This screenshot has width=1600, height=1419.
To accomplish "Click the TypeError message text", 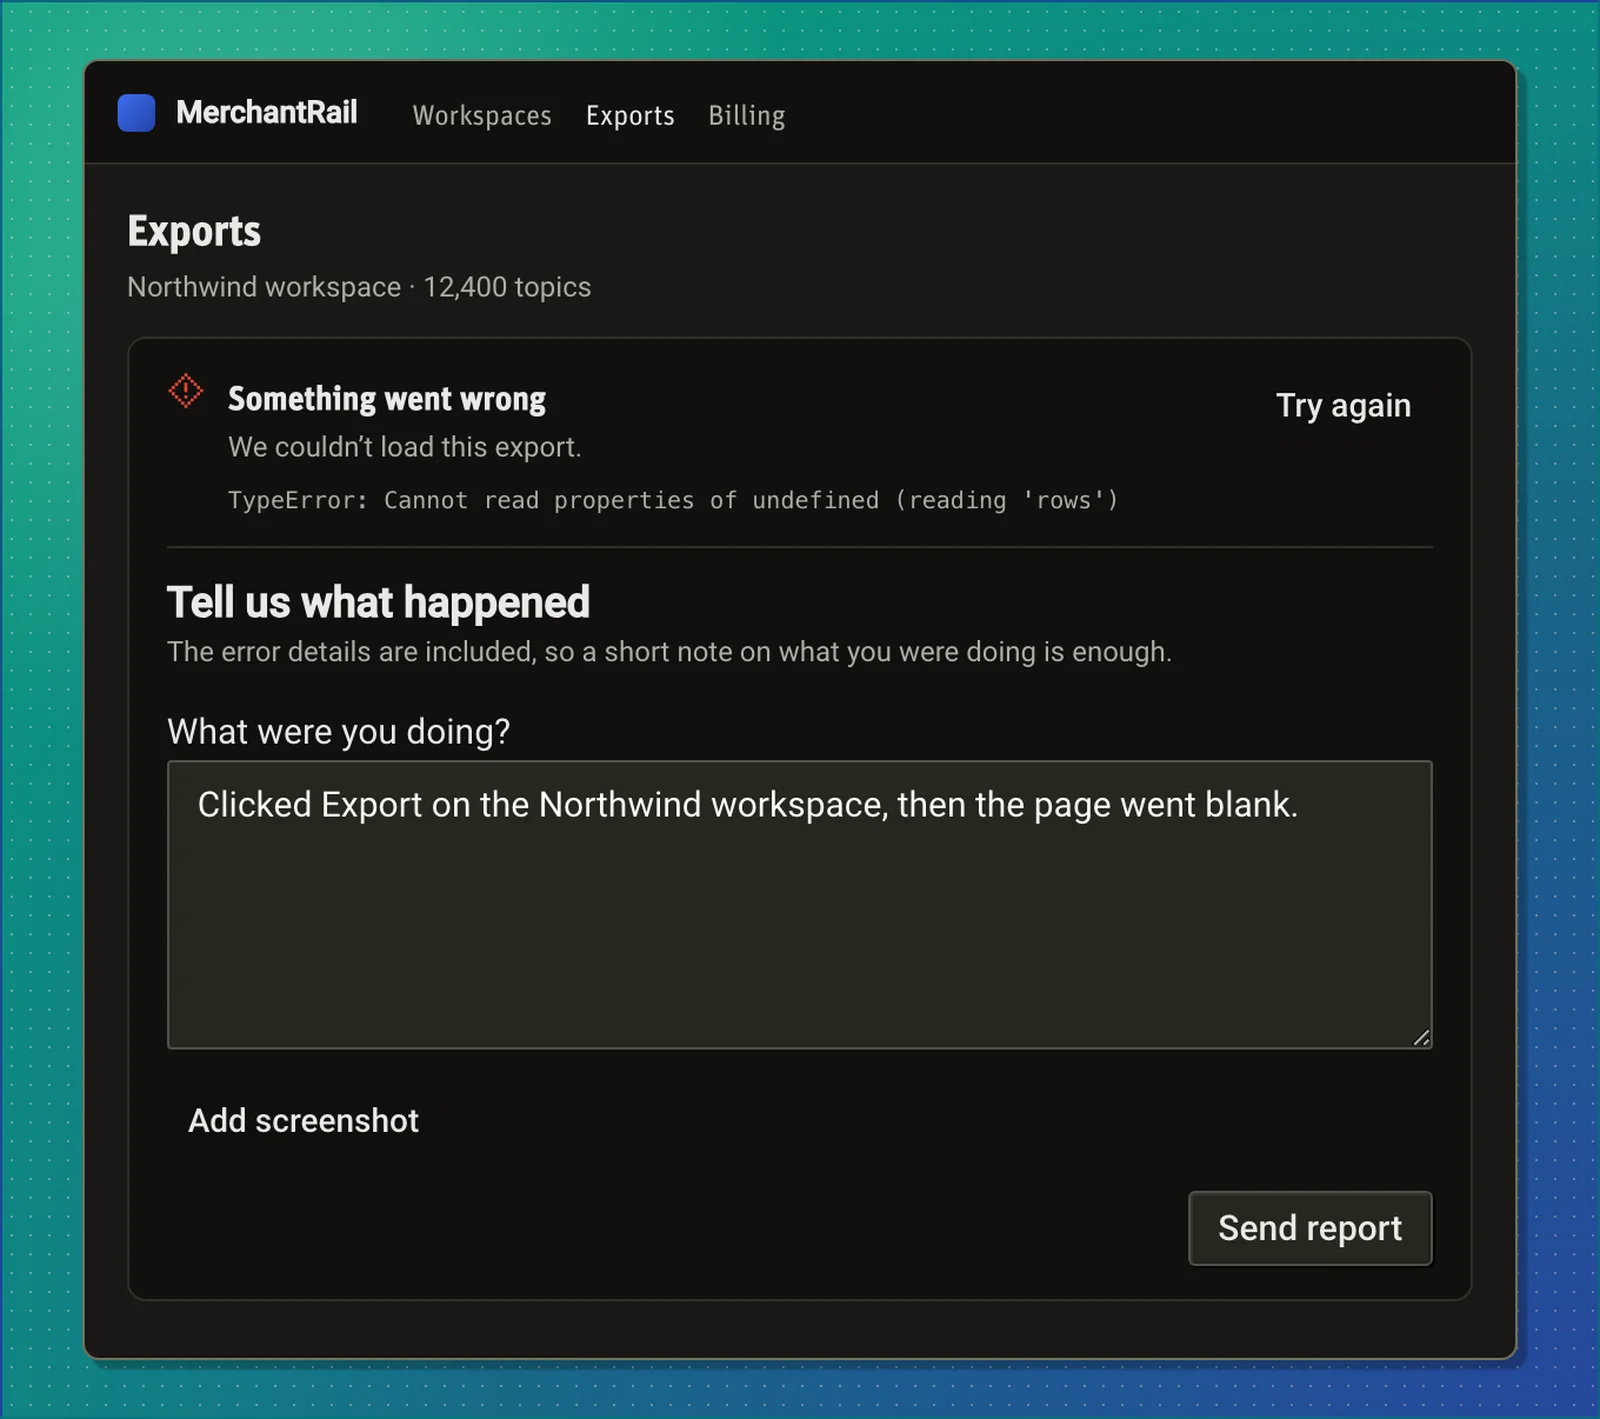I will [673, 500].
